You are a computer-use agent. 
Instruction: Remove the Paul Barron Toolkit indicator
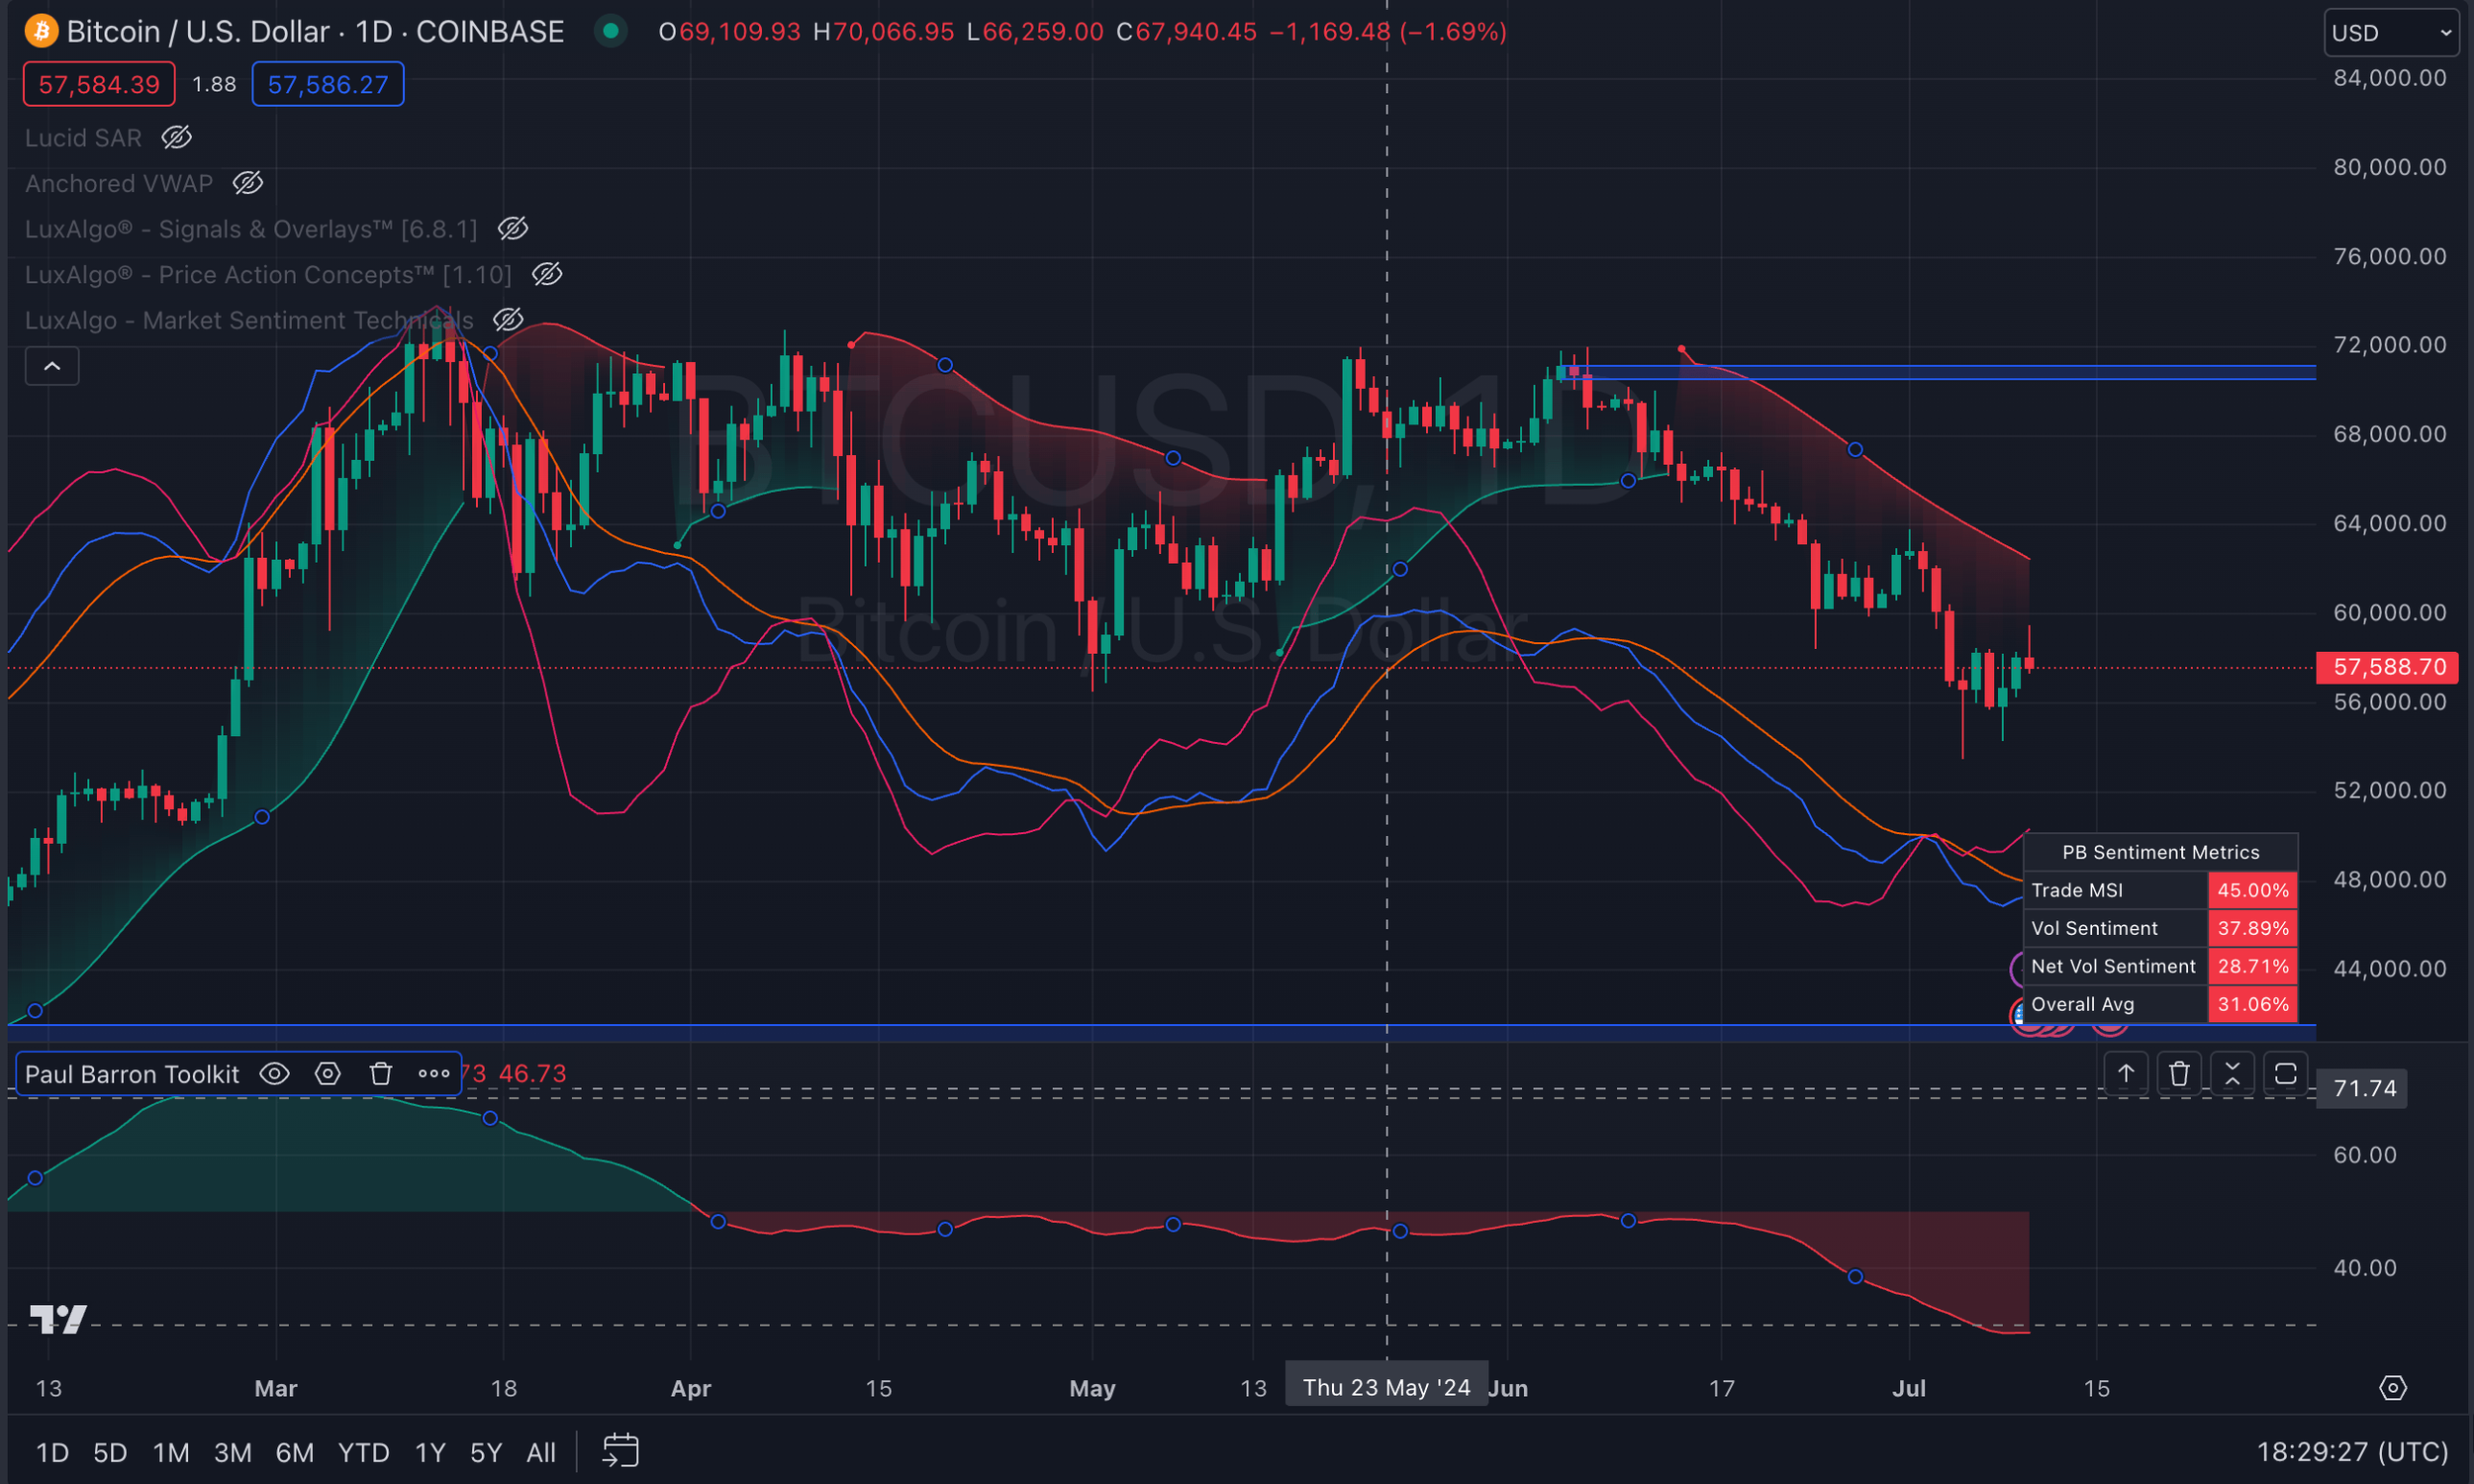pos(381,1074)
